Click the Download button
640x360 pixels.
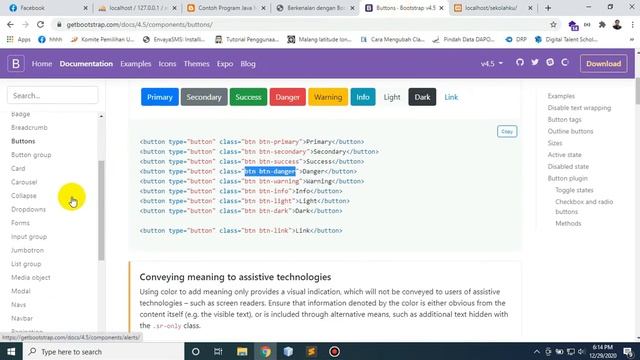pos(603,64)
